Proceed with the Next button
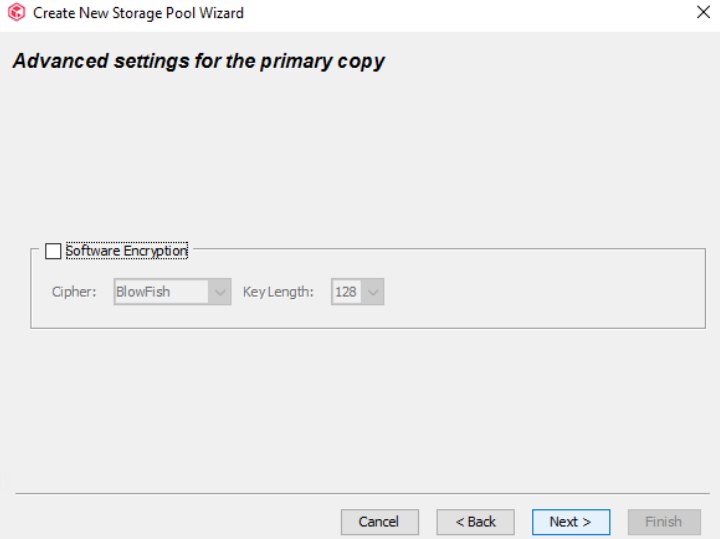Viewport: 720px width, 539px height. 571,521
